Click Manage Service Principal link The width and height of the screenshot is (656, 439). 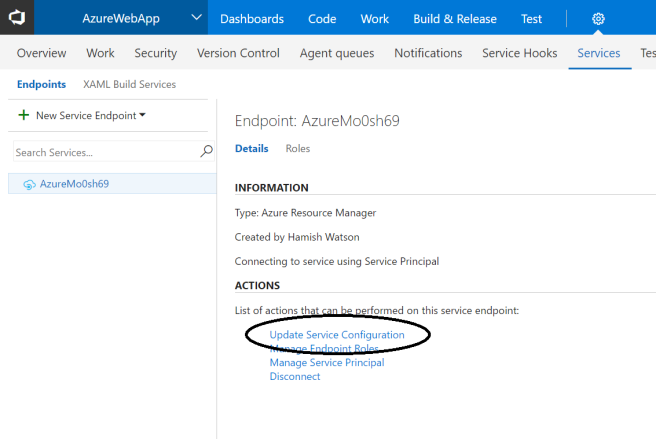tap(326, 363)
